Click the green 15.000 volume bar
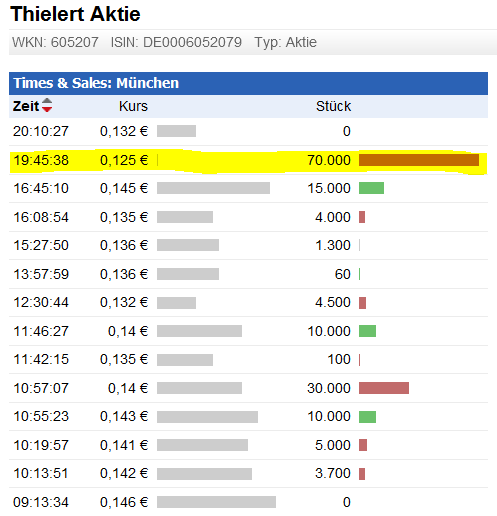Screen dimensions: 497x516 click(x=371, y=188)
